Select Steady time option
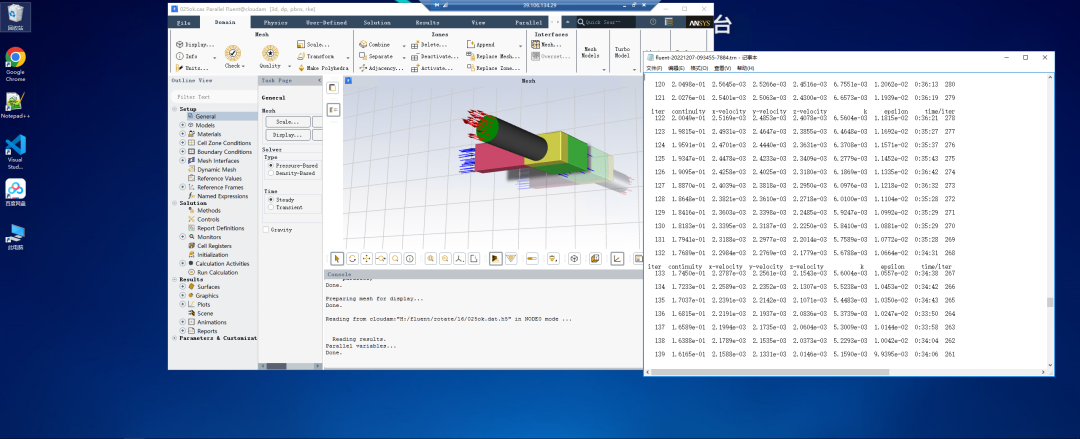The width and height of the screenshot is (1080, 439). coord(281,199)
